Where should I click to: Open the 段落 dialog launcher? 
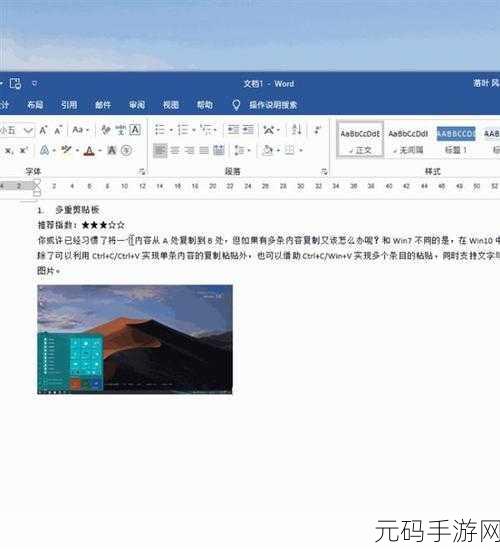coord(324,172)
